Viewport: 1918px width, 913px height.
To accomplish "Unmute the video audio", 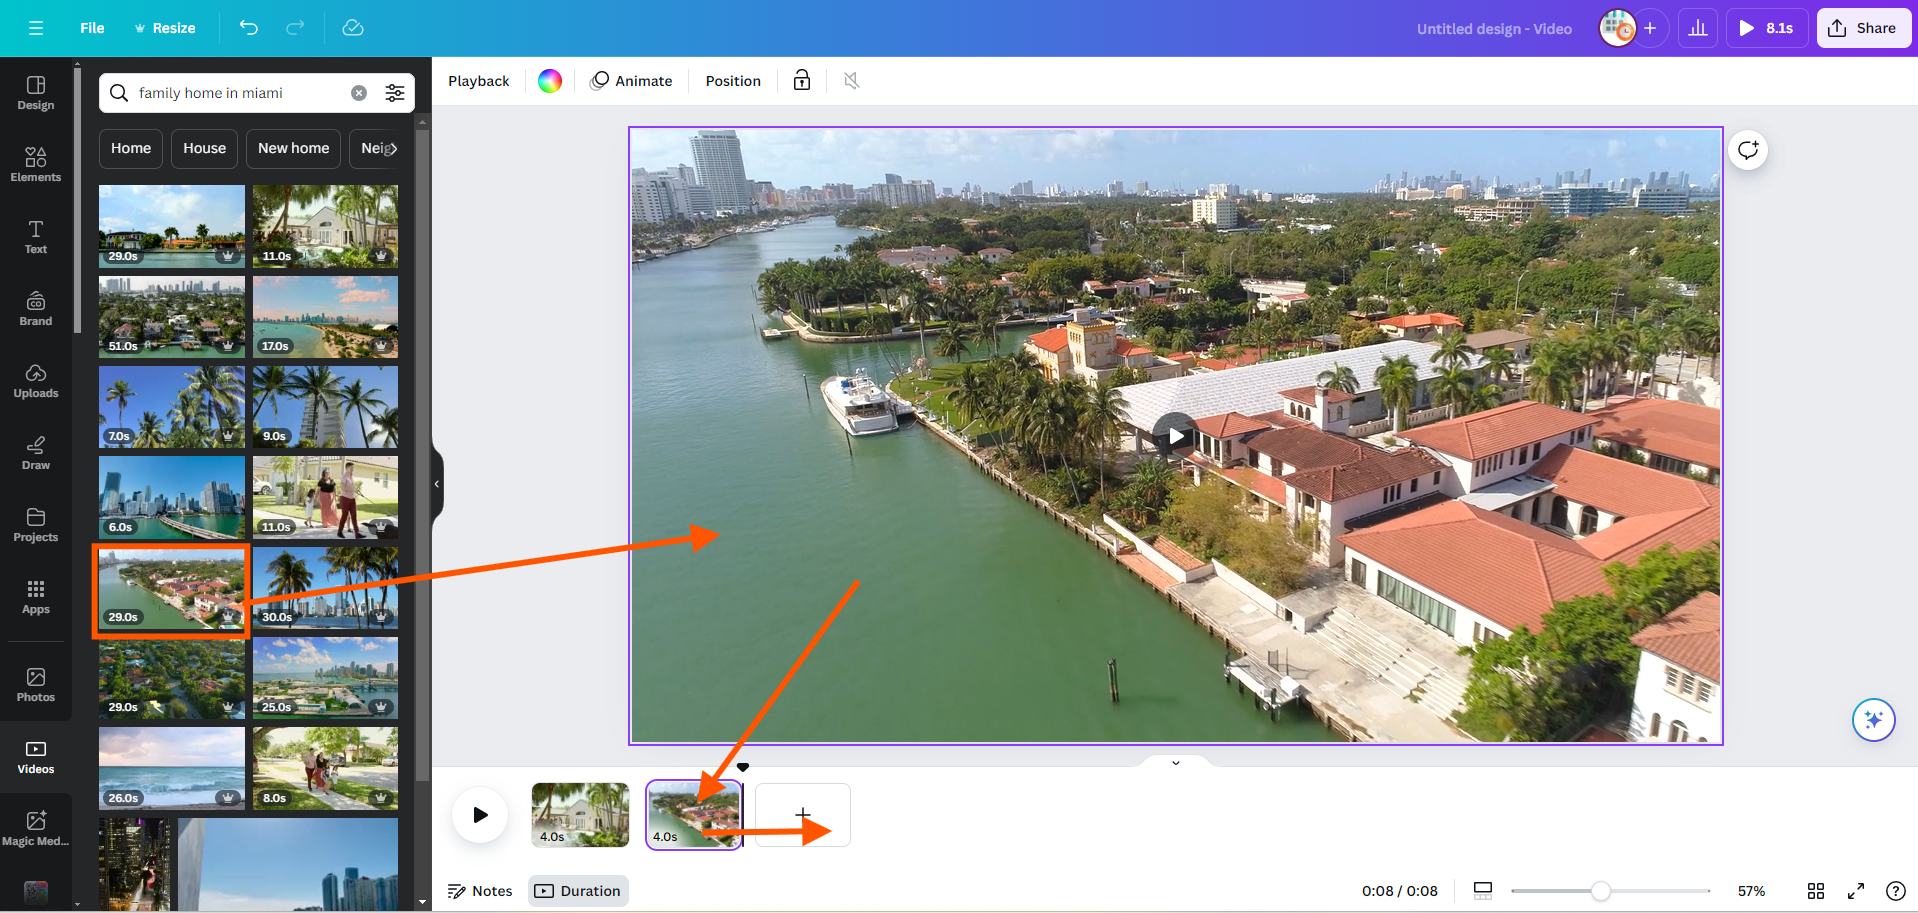I will click(x=852, y=81).
